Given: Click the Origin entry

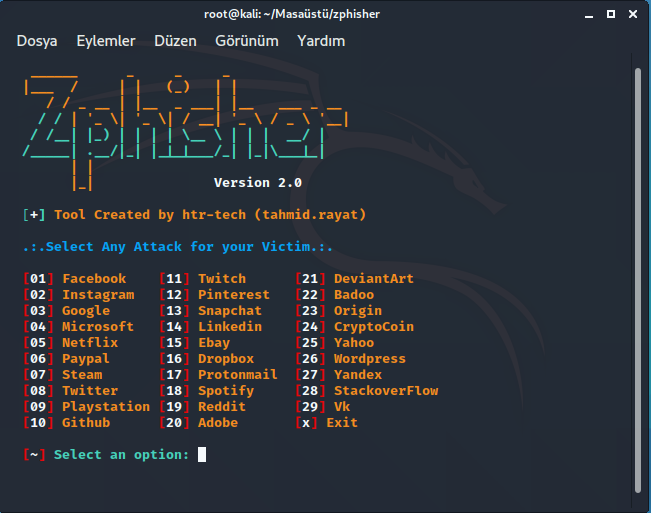Looking at the screenshot, I should coord(358,311).
